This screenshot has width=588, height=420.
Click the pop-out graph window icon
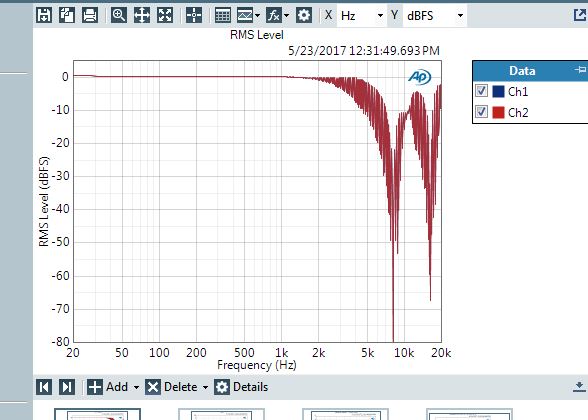(580, 15)
